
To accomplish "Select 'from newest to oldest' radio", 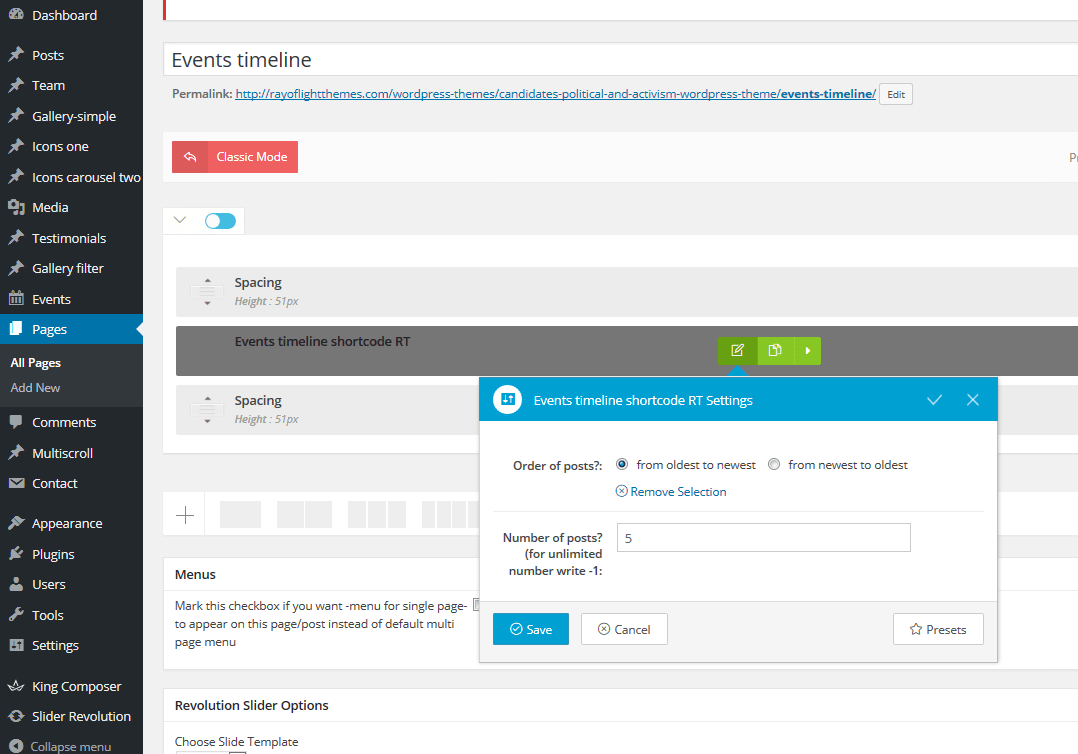I will tap(774, 464).
